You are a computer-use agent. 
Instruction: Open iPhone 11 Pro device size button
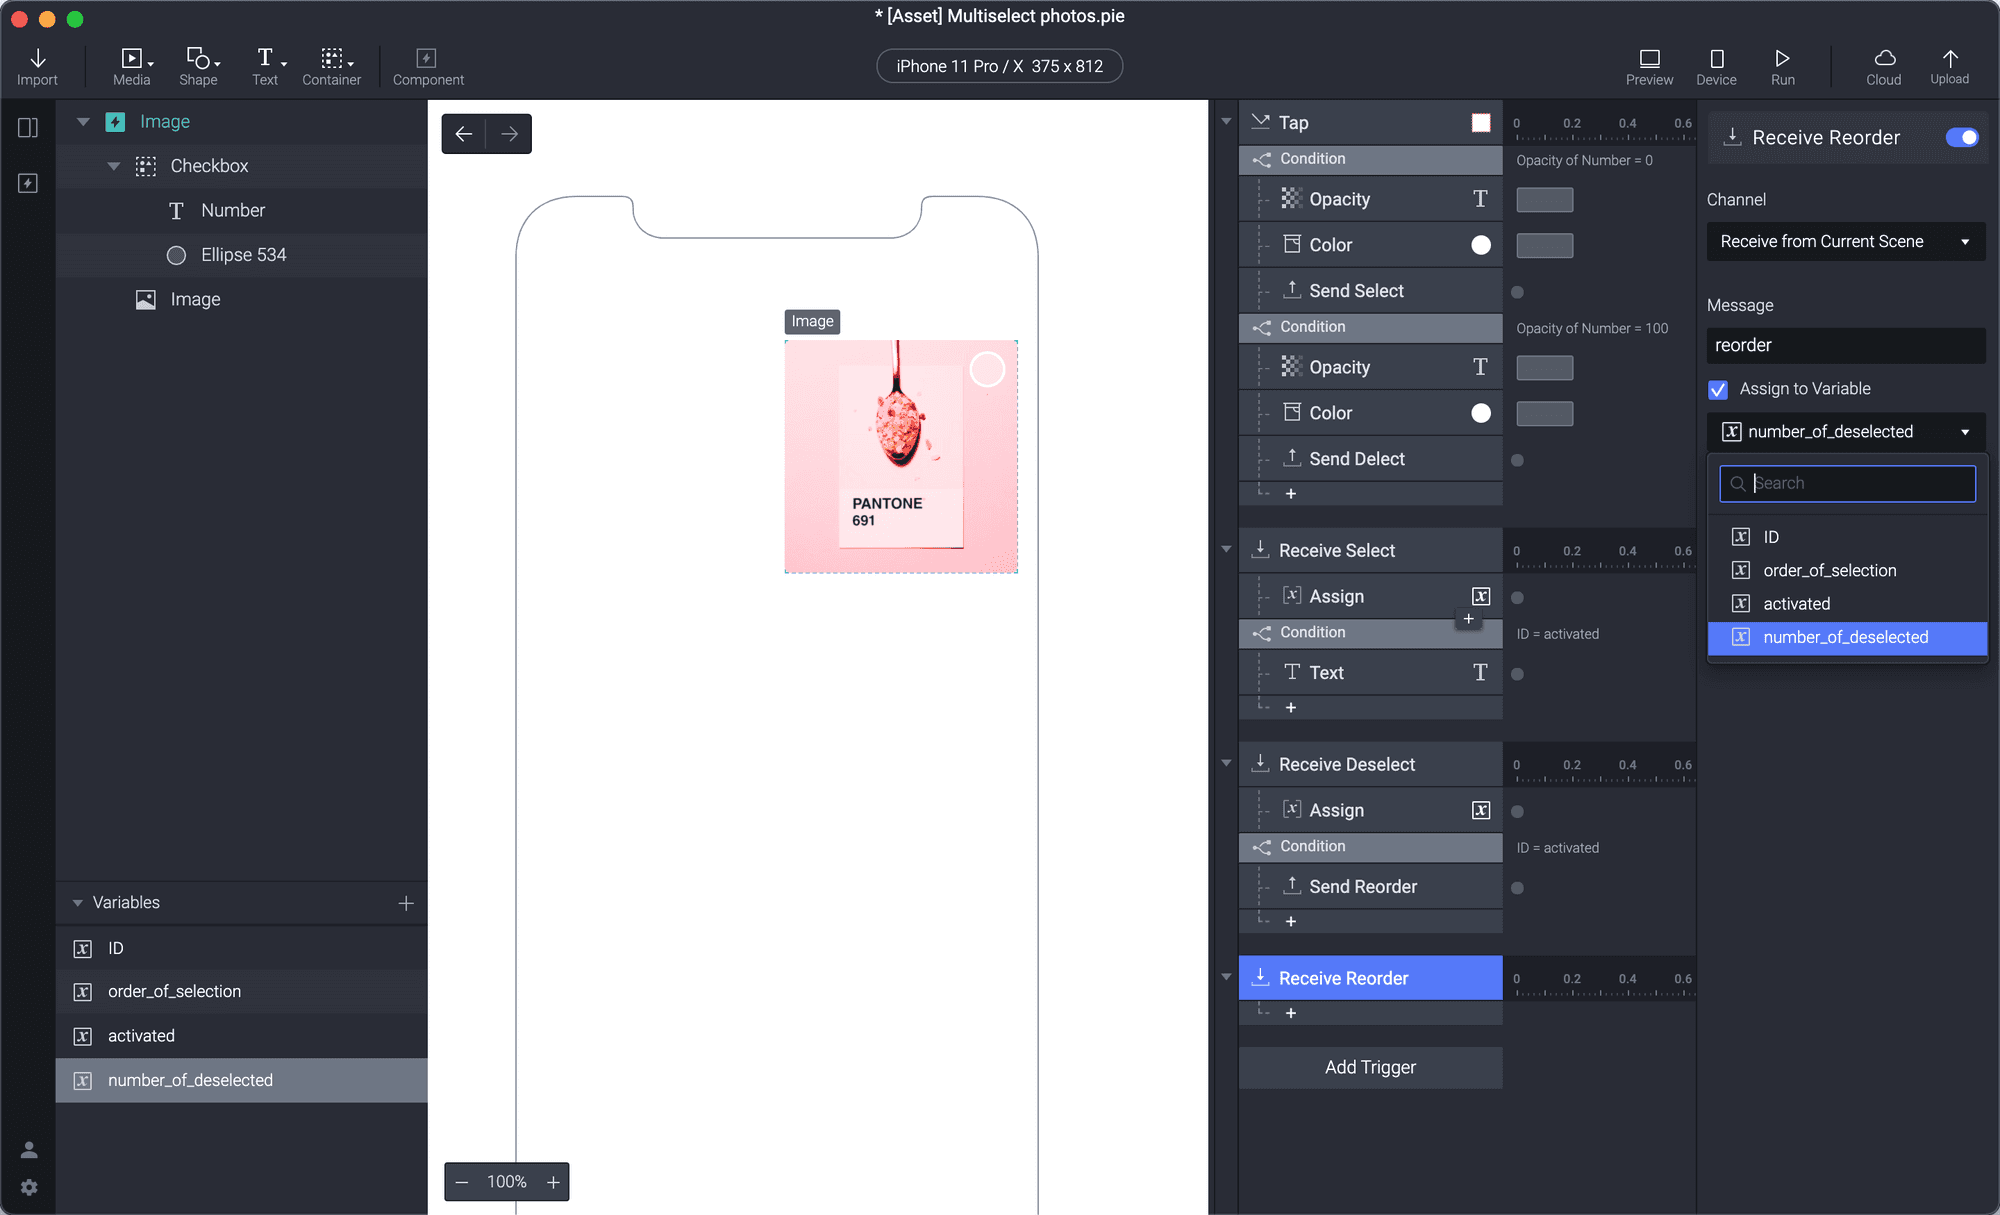point(999,66)
